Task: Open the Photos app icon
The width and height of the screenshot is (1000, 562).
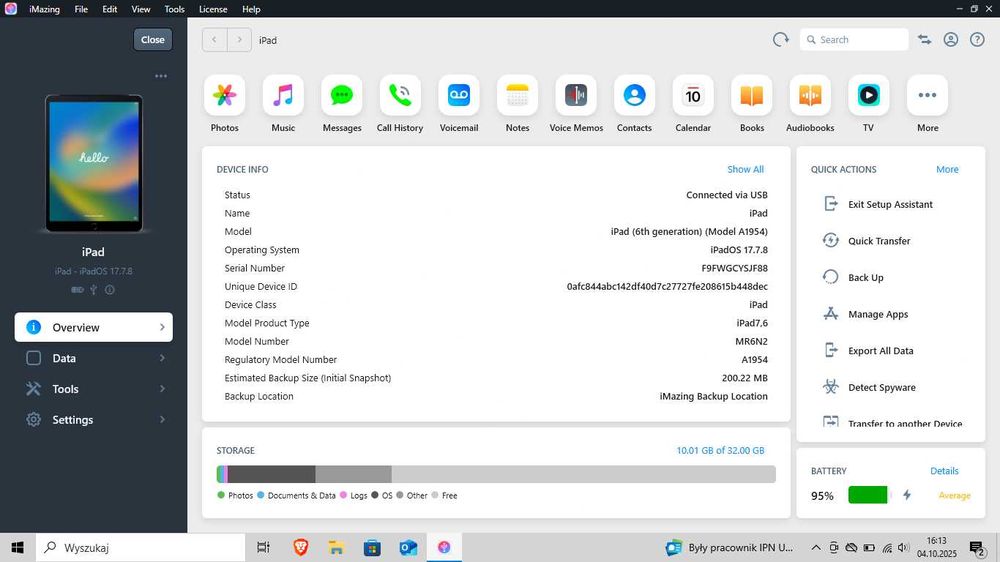Action: pos(224,96)
